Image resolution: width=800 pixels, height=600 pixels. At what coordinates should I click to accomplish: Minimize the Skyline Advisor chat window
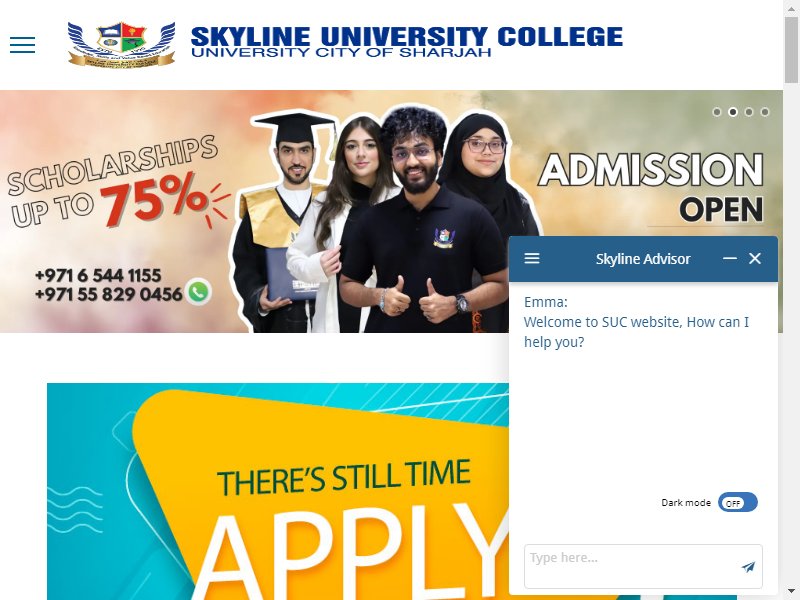pos(730,258)
